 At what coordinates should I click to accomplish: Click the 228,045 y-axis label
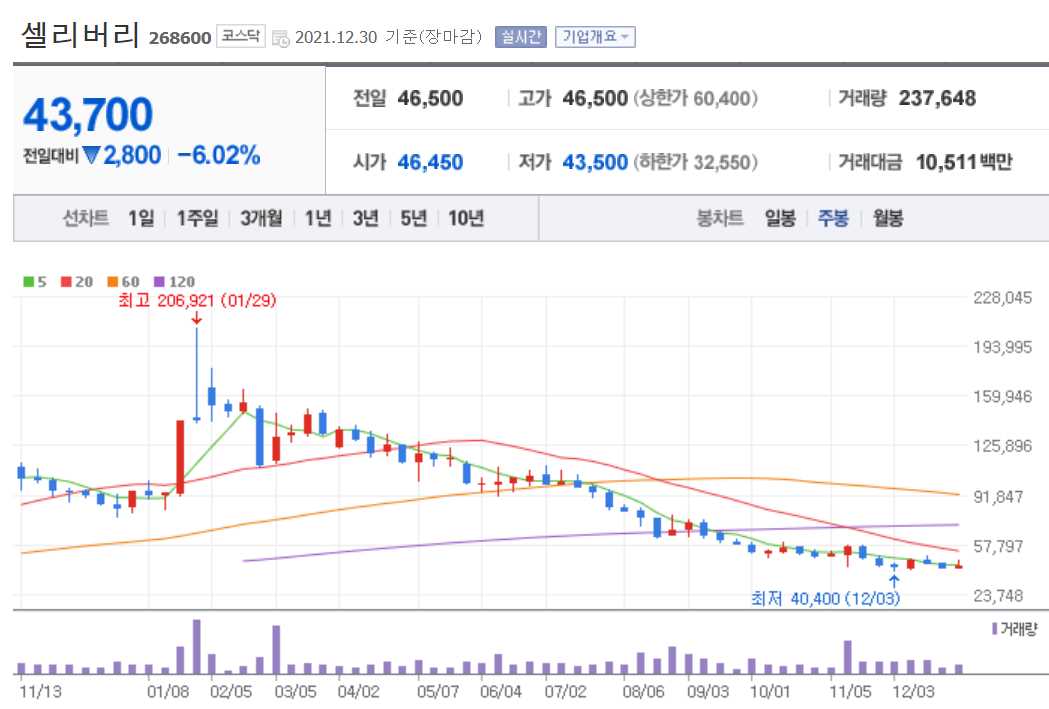click(x=1002, y=298)
